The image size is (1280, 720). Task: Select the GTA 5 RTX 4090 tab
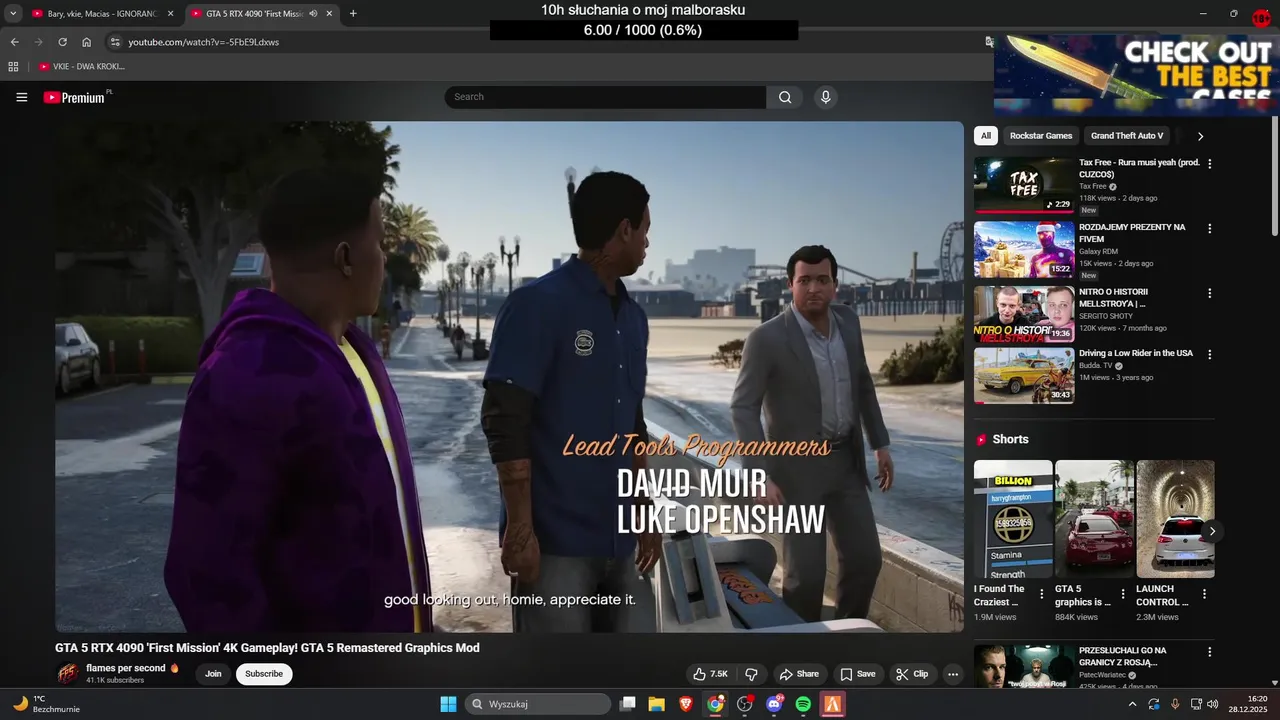pyautogui.click(x=254, y=14)
